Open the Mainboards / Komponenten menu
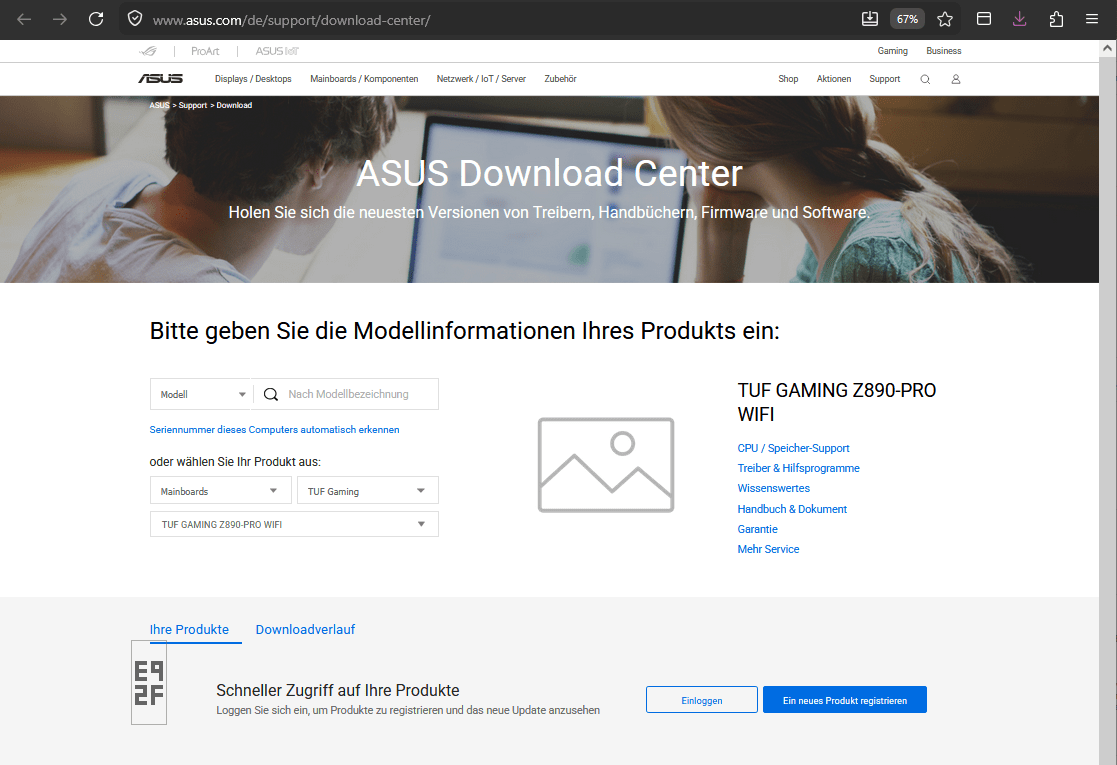Image resolution: width=1117 pixels, height=765 pixels. [364, 79]
